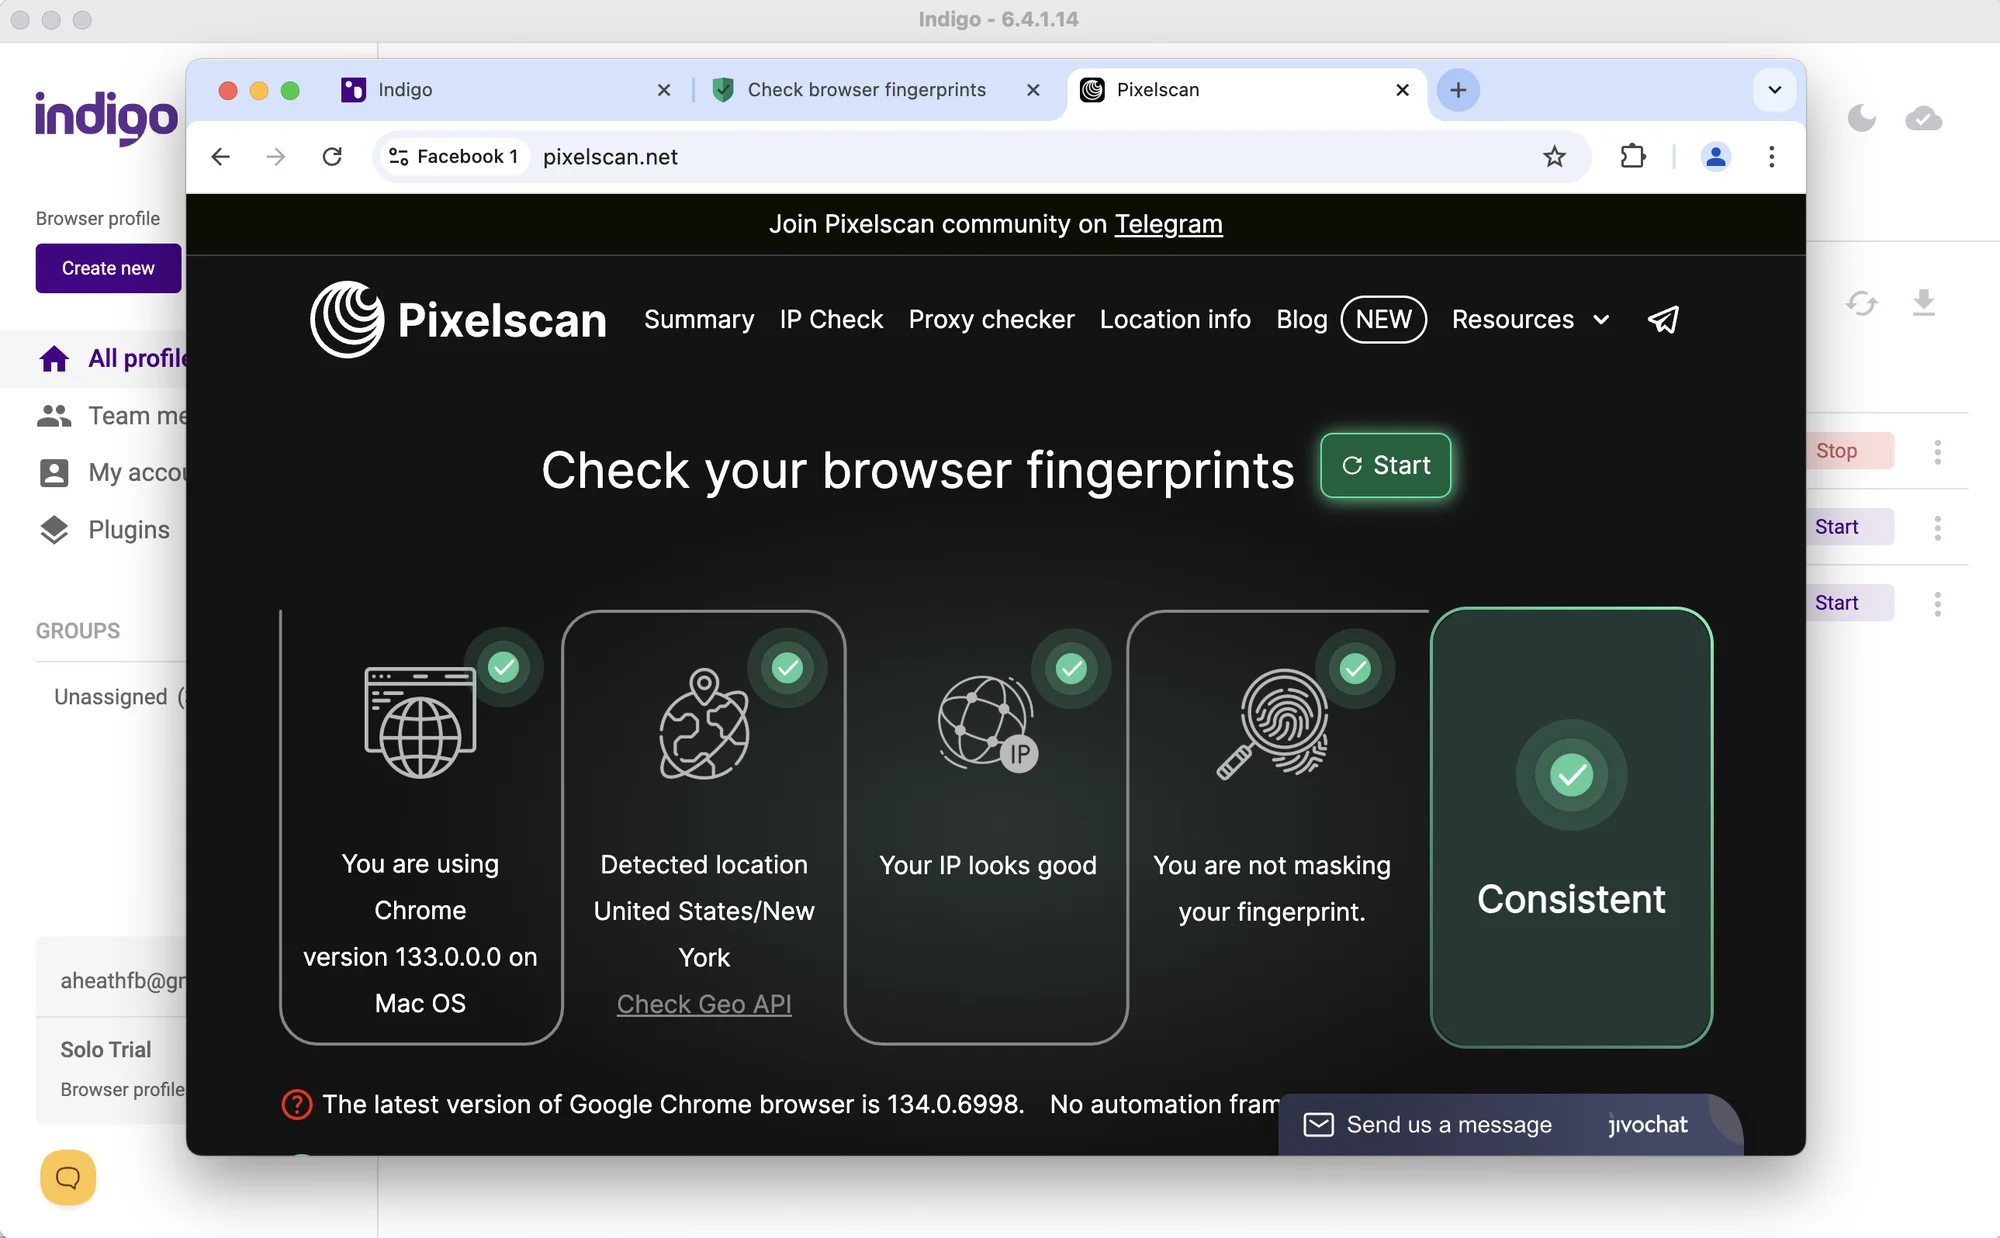Expand the Resources dropdown
Viewport: 2000px width, 1238px height.
point(1530,320)
